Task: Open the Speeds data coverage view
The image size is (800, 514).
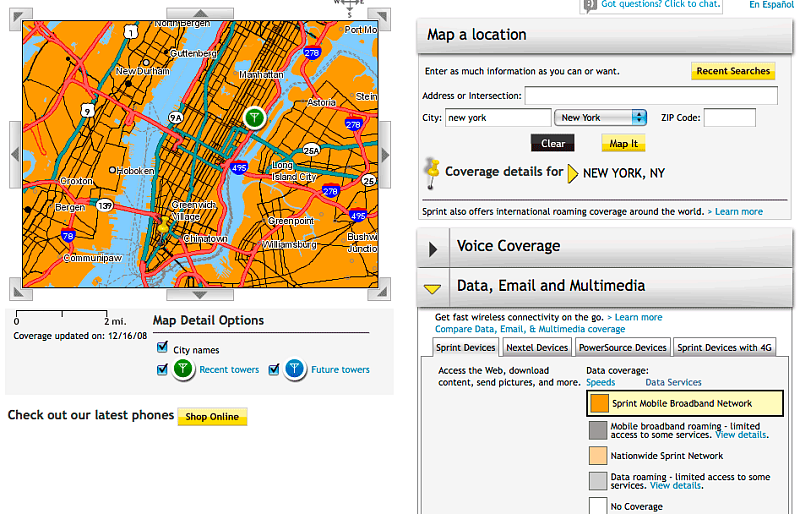Action: point(601,382)
